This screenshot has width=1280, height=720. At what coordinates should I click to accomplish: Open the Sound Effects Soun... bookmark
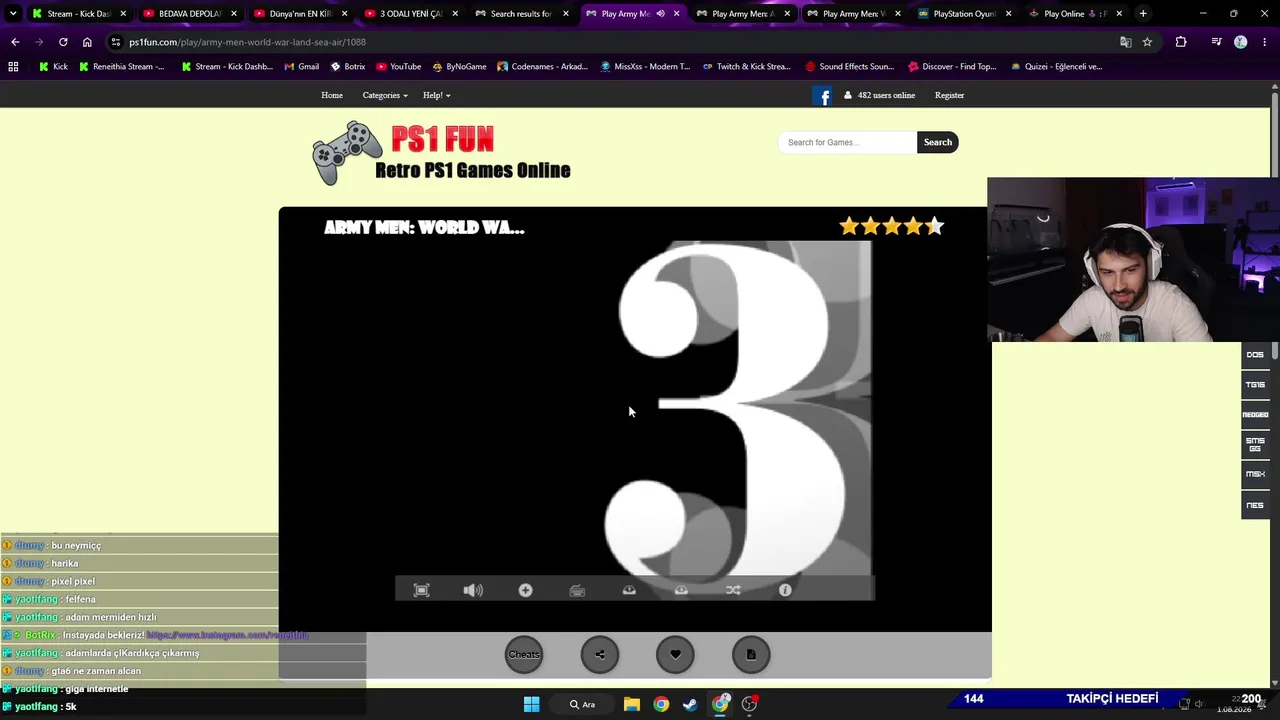point(849,67)
